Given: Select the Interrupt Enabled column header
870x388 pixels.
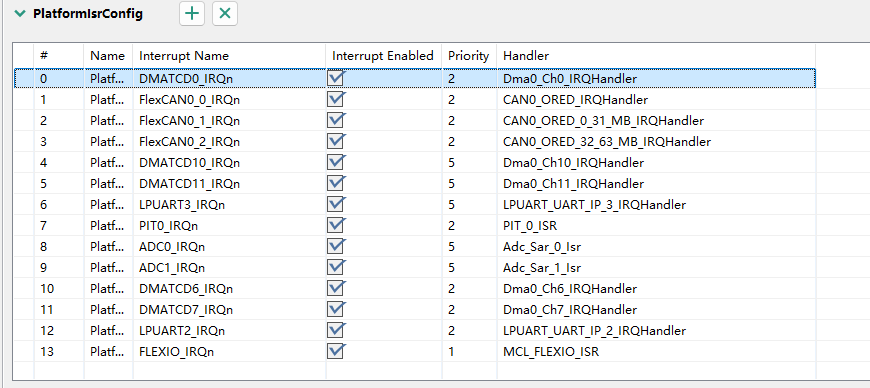Looking at the screenshot, I should tap(383, 56).
